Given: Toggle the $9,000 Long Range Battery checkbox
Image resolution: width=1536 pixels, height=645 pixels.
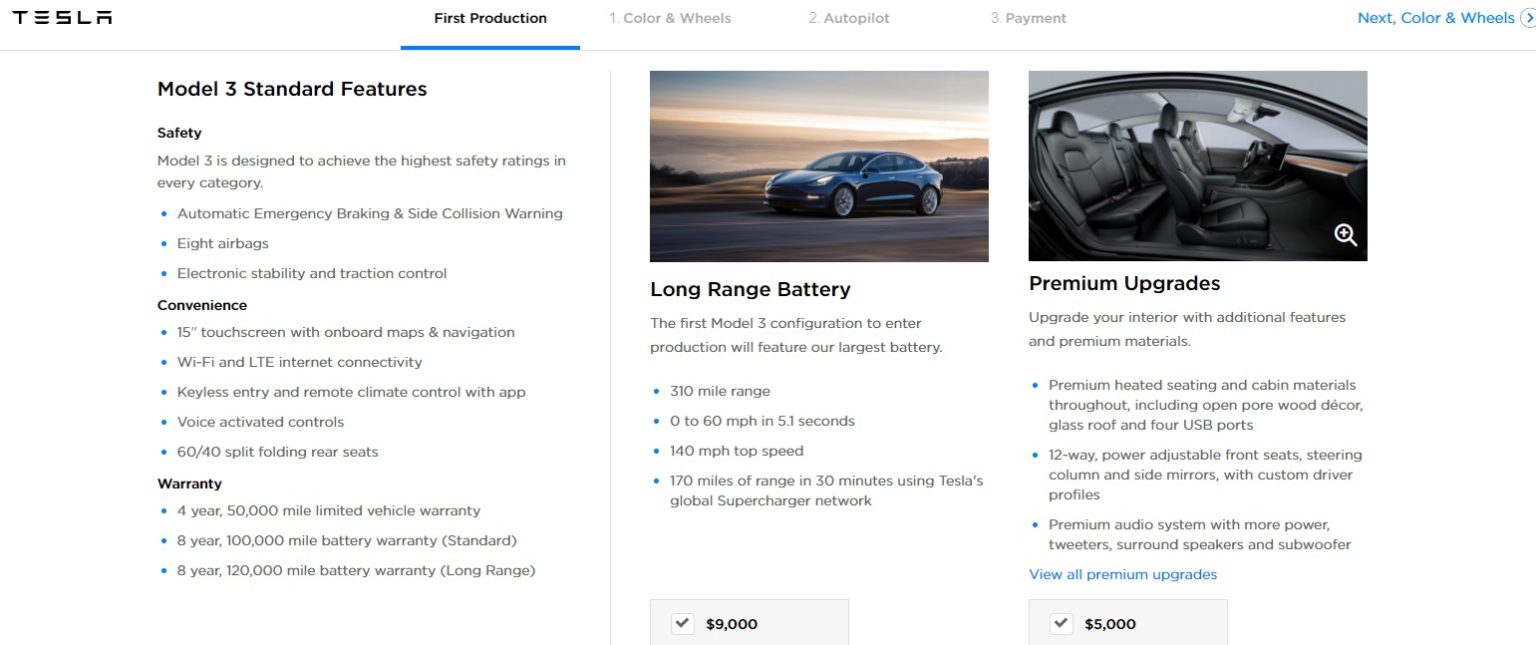Looking at the screenshot, I should tap(682, 623).
